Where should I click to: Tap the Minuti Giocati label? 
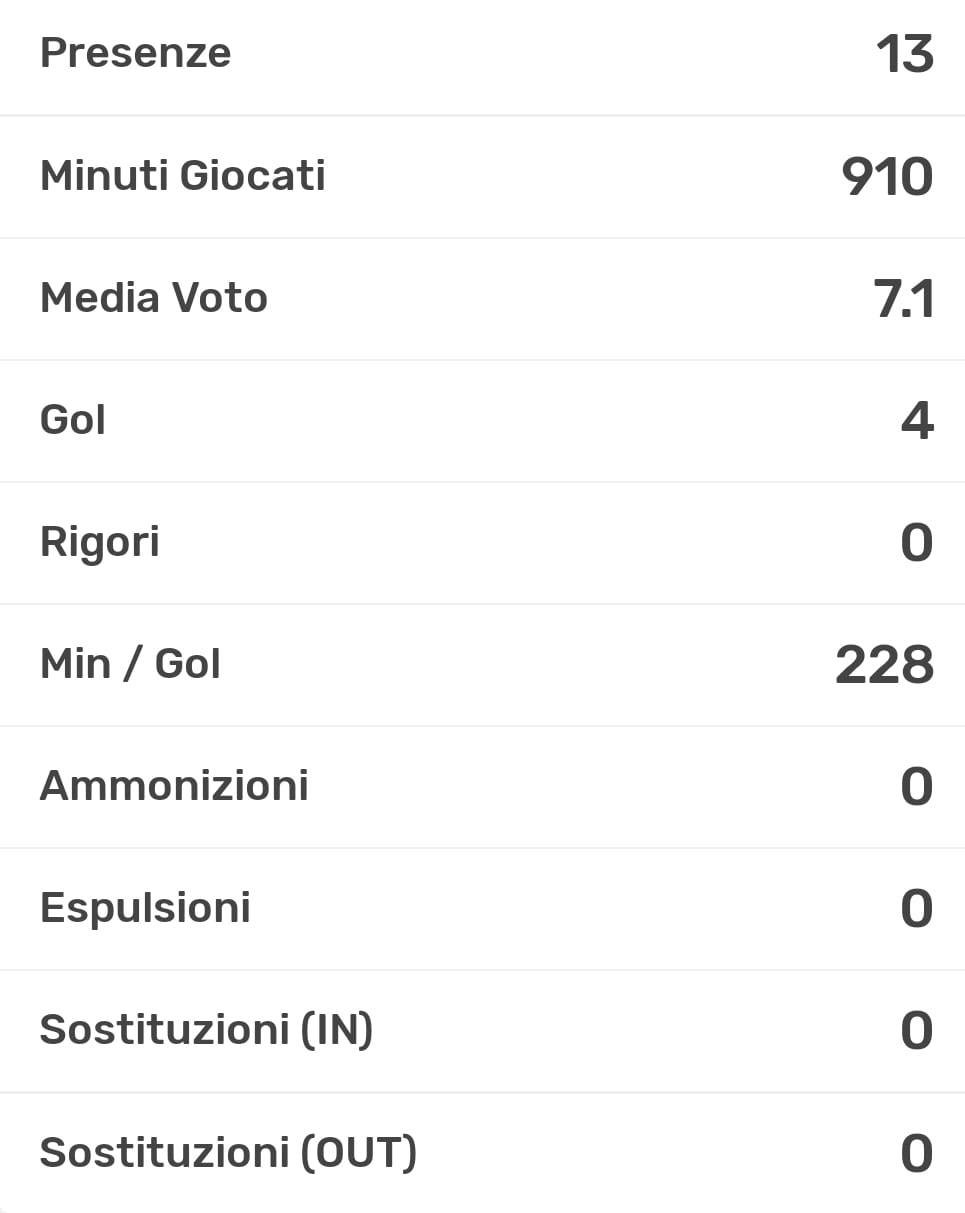point(182,176)
